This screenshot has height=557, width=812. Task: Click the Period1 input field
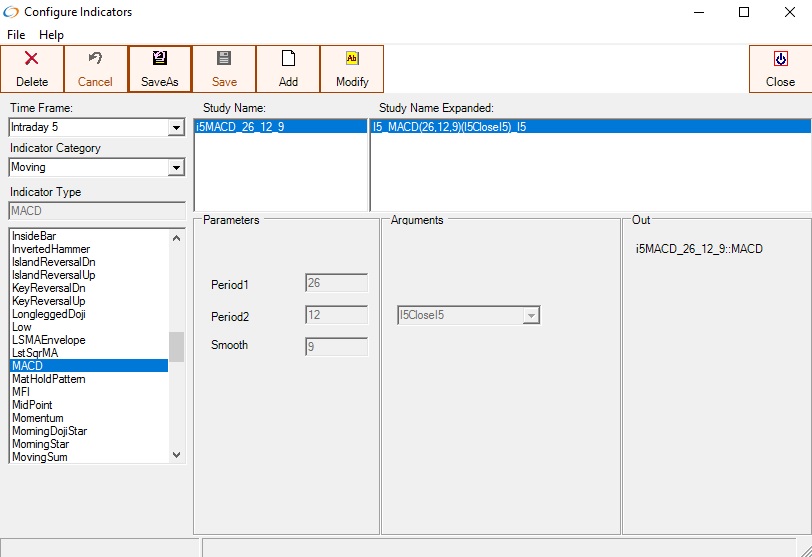336,284
